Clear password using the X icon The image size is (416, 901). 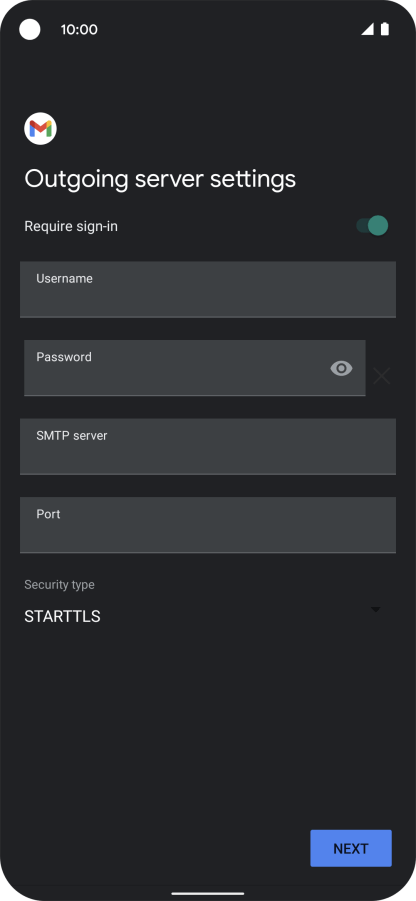[382, 376]
